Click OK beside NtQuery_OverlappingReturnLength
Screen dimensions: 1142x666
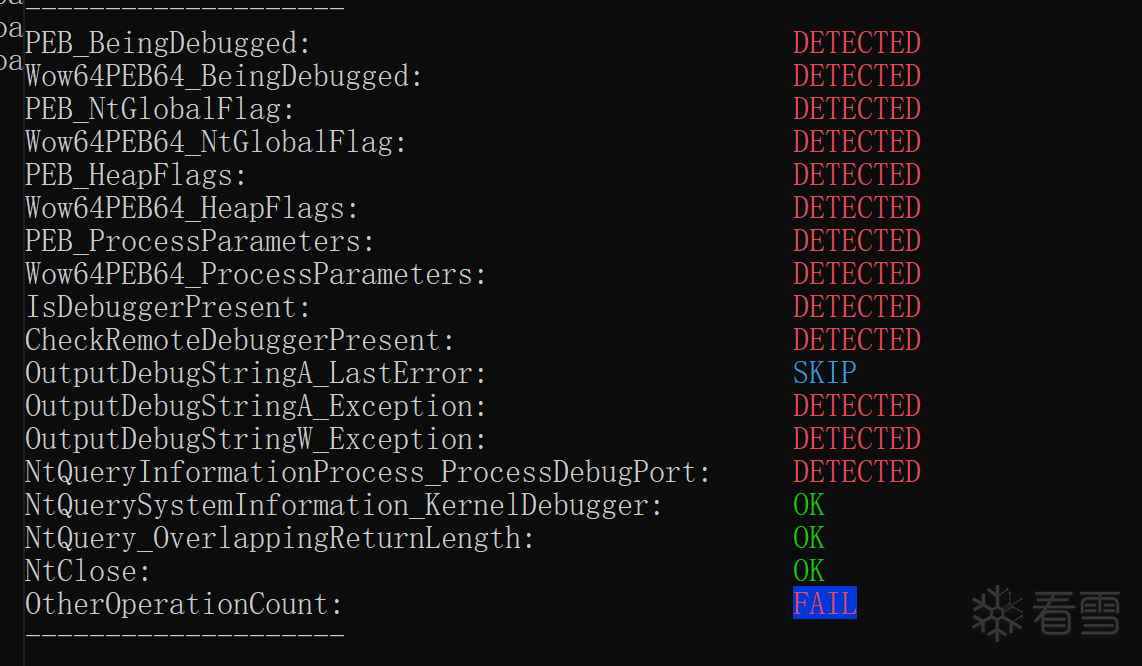point(809,538)
